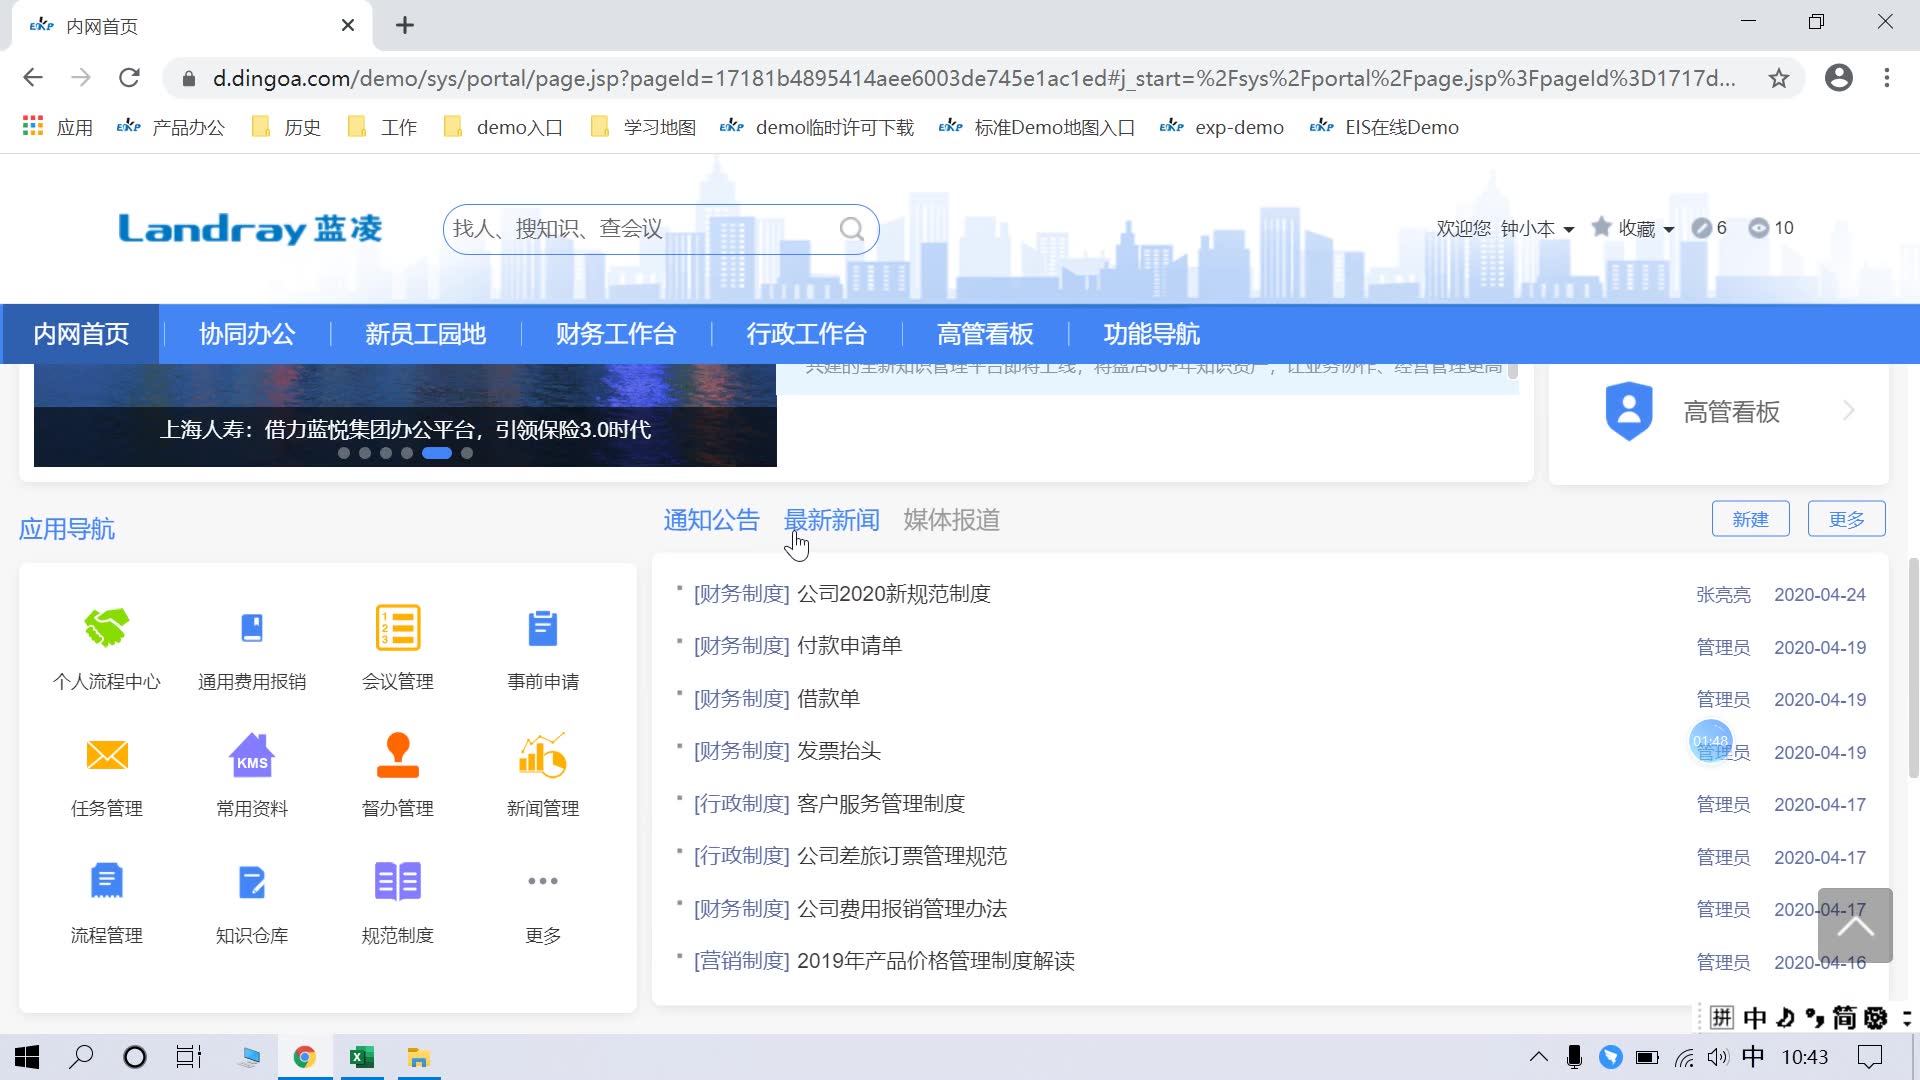Open the 个人流程中心 handshake icon

pyautogui.click(x=107, y=628)
